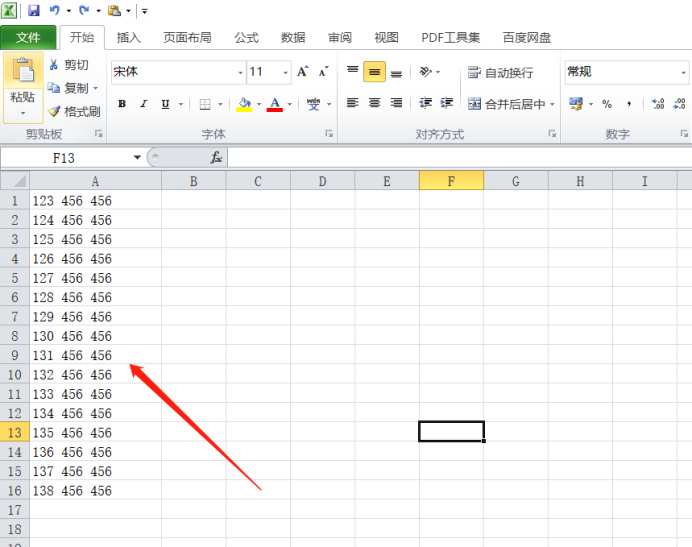Click 自动换行 (Wrap Text) button
Screen dimensions: 692x547
point(500,72)
